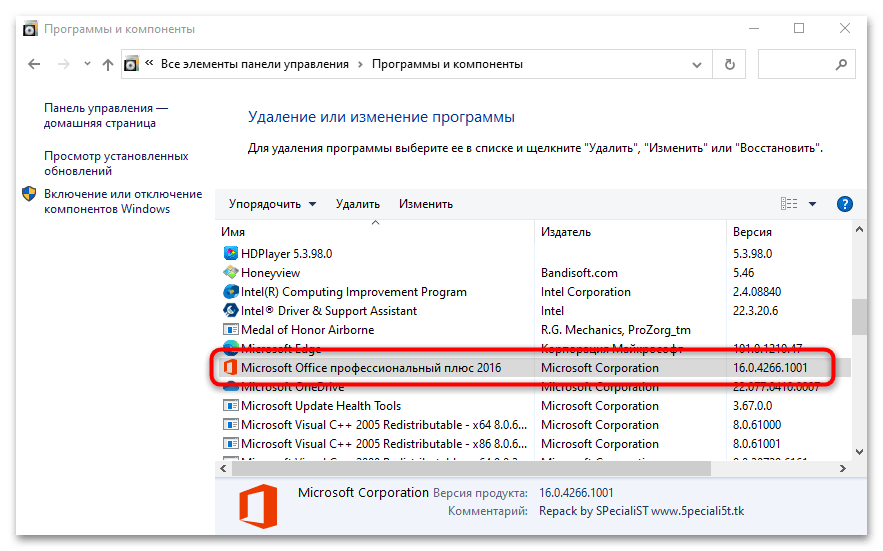Click the Honeyview program icon
Screen dimensions: 883x551
[231, 273]
